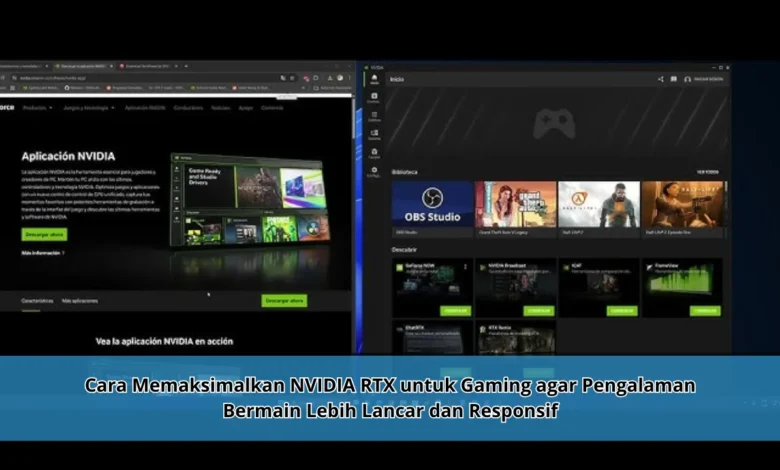Image resolution: width=780 pixels, height=470 pixels.
Task: Open the Controladores icon in NVIDIA app sidebar
Action: pos(374,97)
